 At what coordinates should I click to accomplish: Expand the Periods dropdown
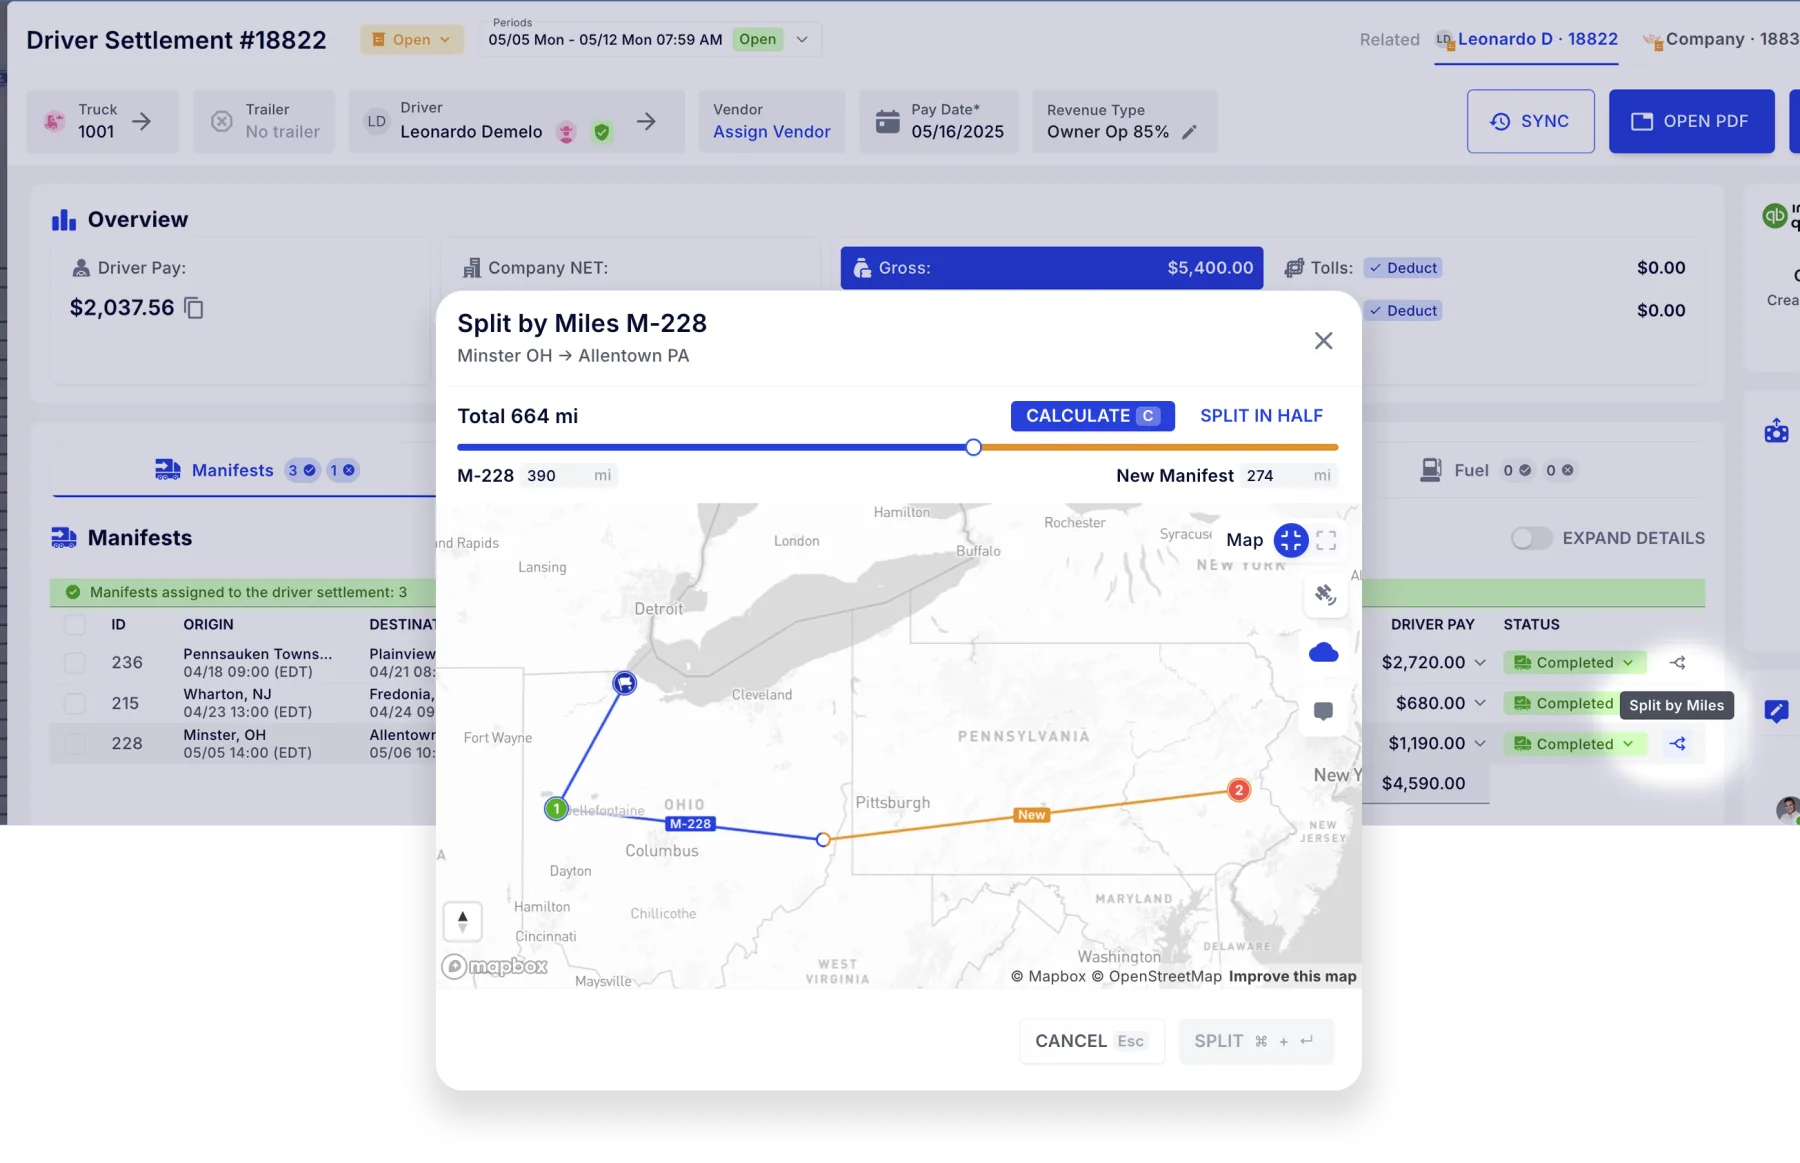[801, 40]
